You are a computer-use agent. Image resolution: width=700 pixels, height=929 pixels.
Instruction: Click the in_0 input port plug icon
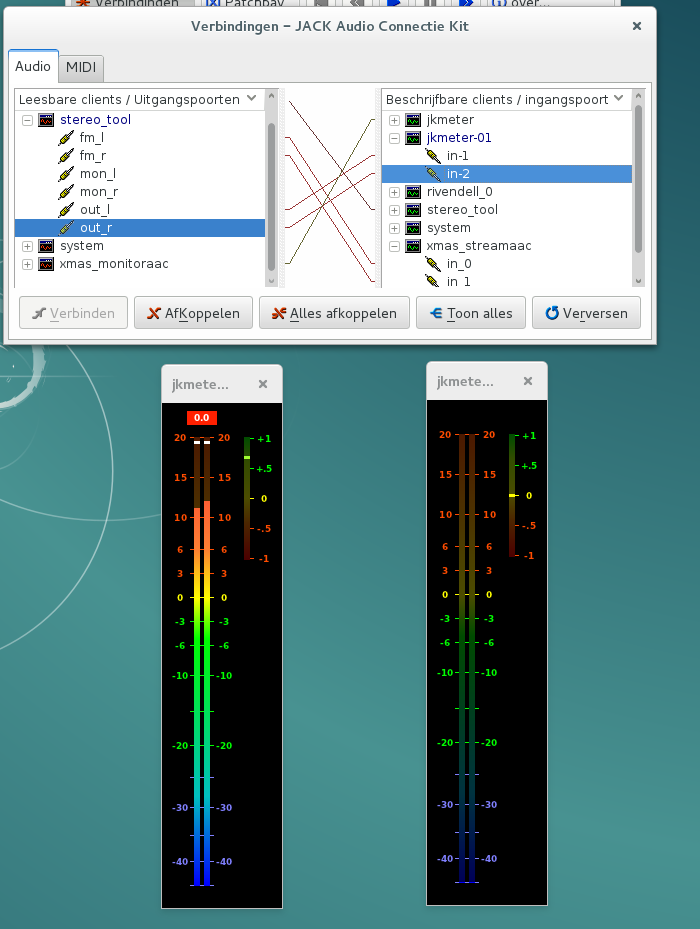pyautogui.click(x=433, y=264)
